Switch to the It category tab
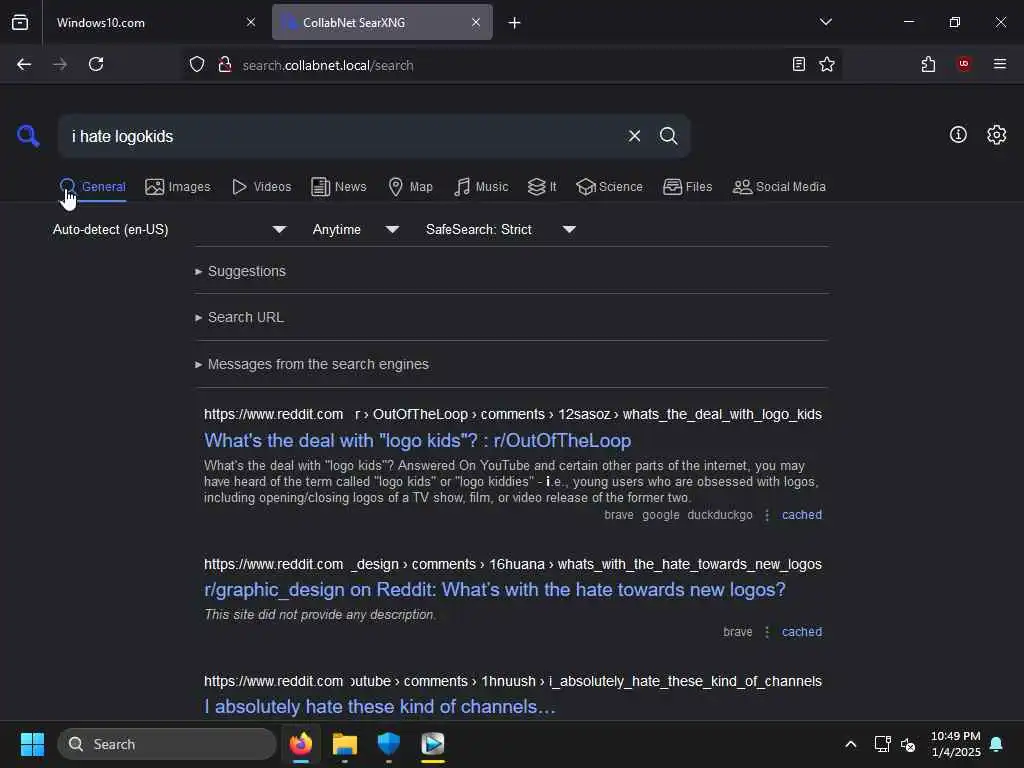The image size is (1024, 768). point(542,187)
